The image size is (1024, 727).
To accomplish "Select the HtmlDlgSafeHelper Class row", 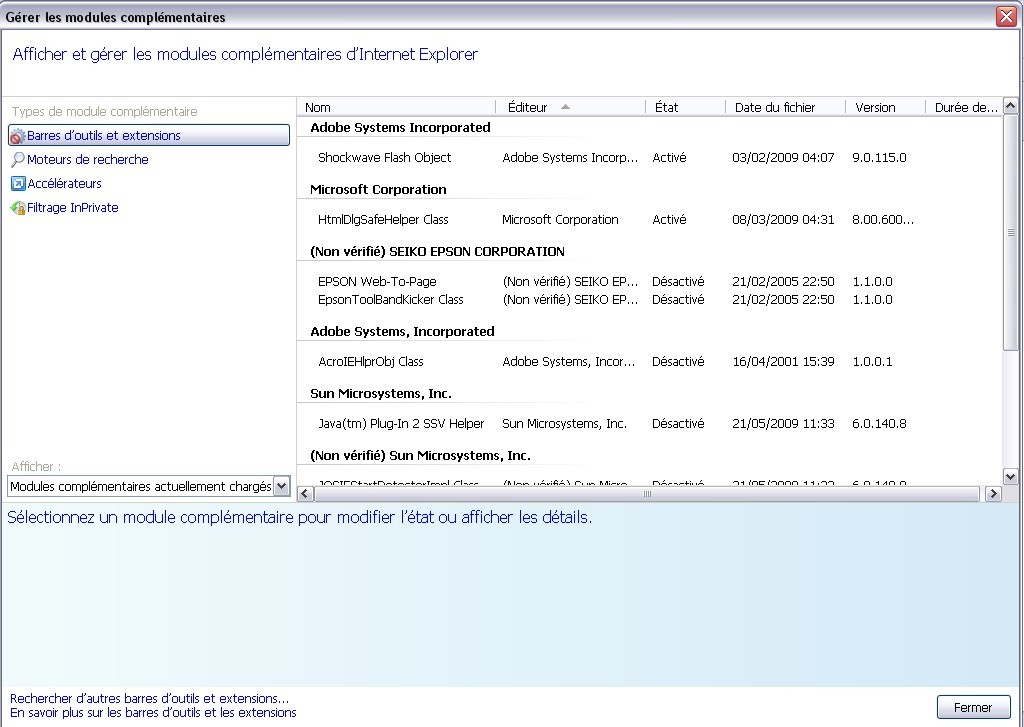I will [x=649, y=219].
